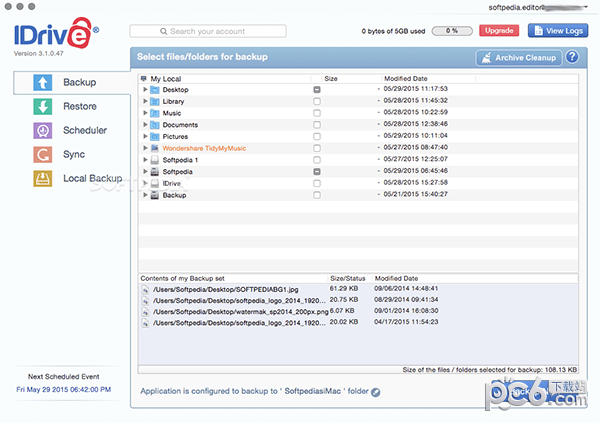
Task: Check the Backup drive checkbox
Action: tap(317, 195)
